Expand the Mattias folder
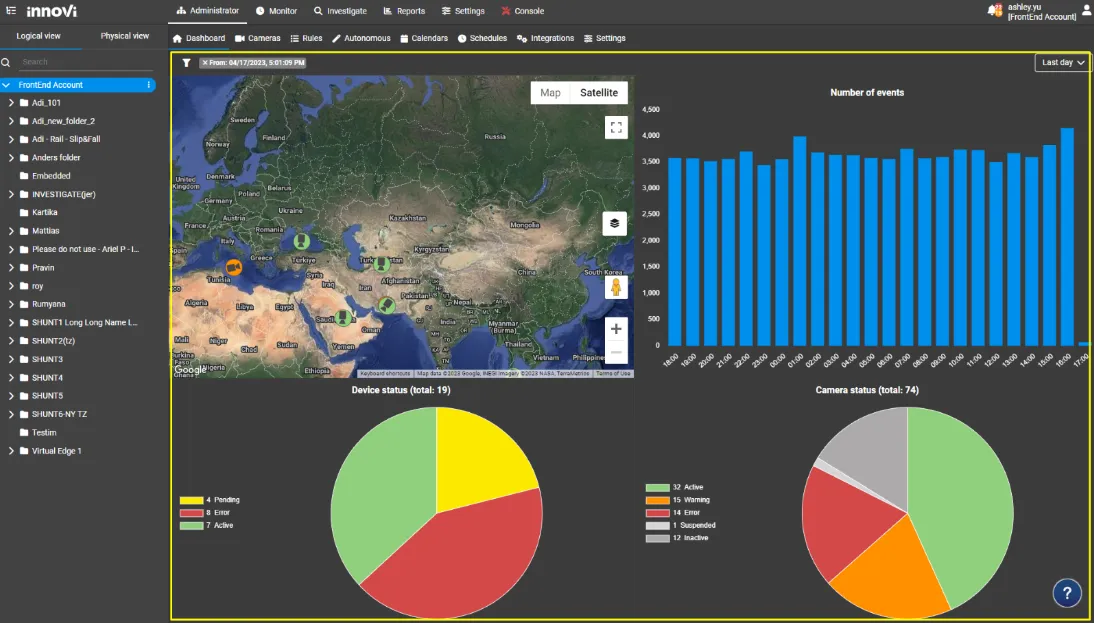1094x623 pixels. pyautogui.click(x=11, y=231)
